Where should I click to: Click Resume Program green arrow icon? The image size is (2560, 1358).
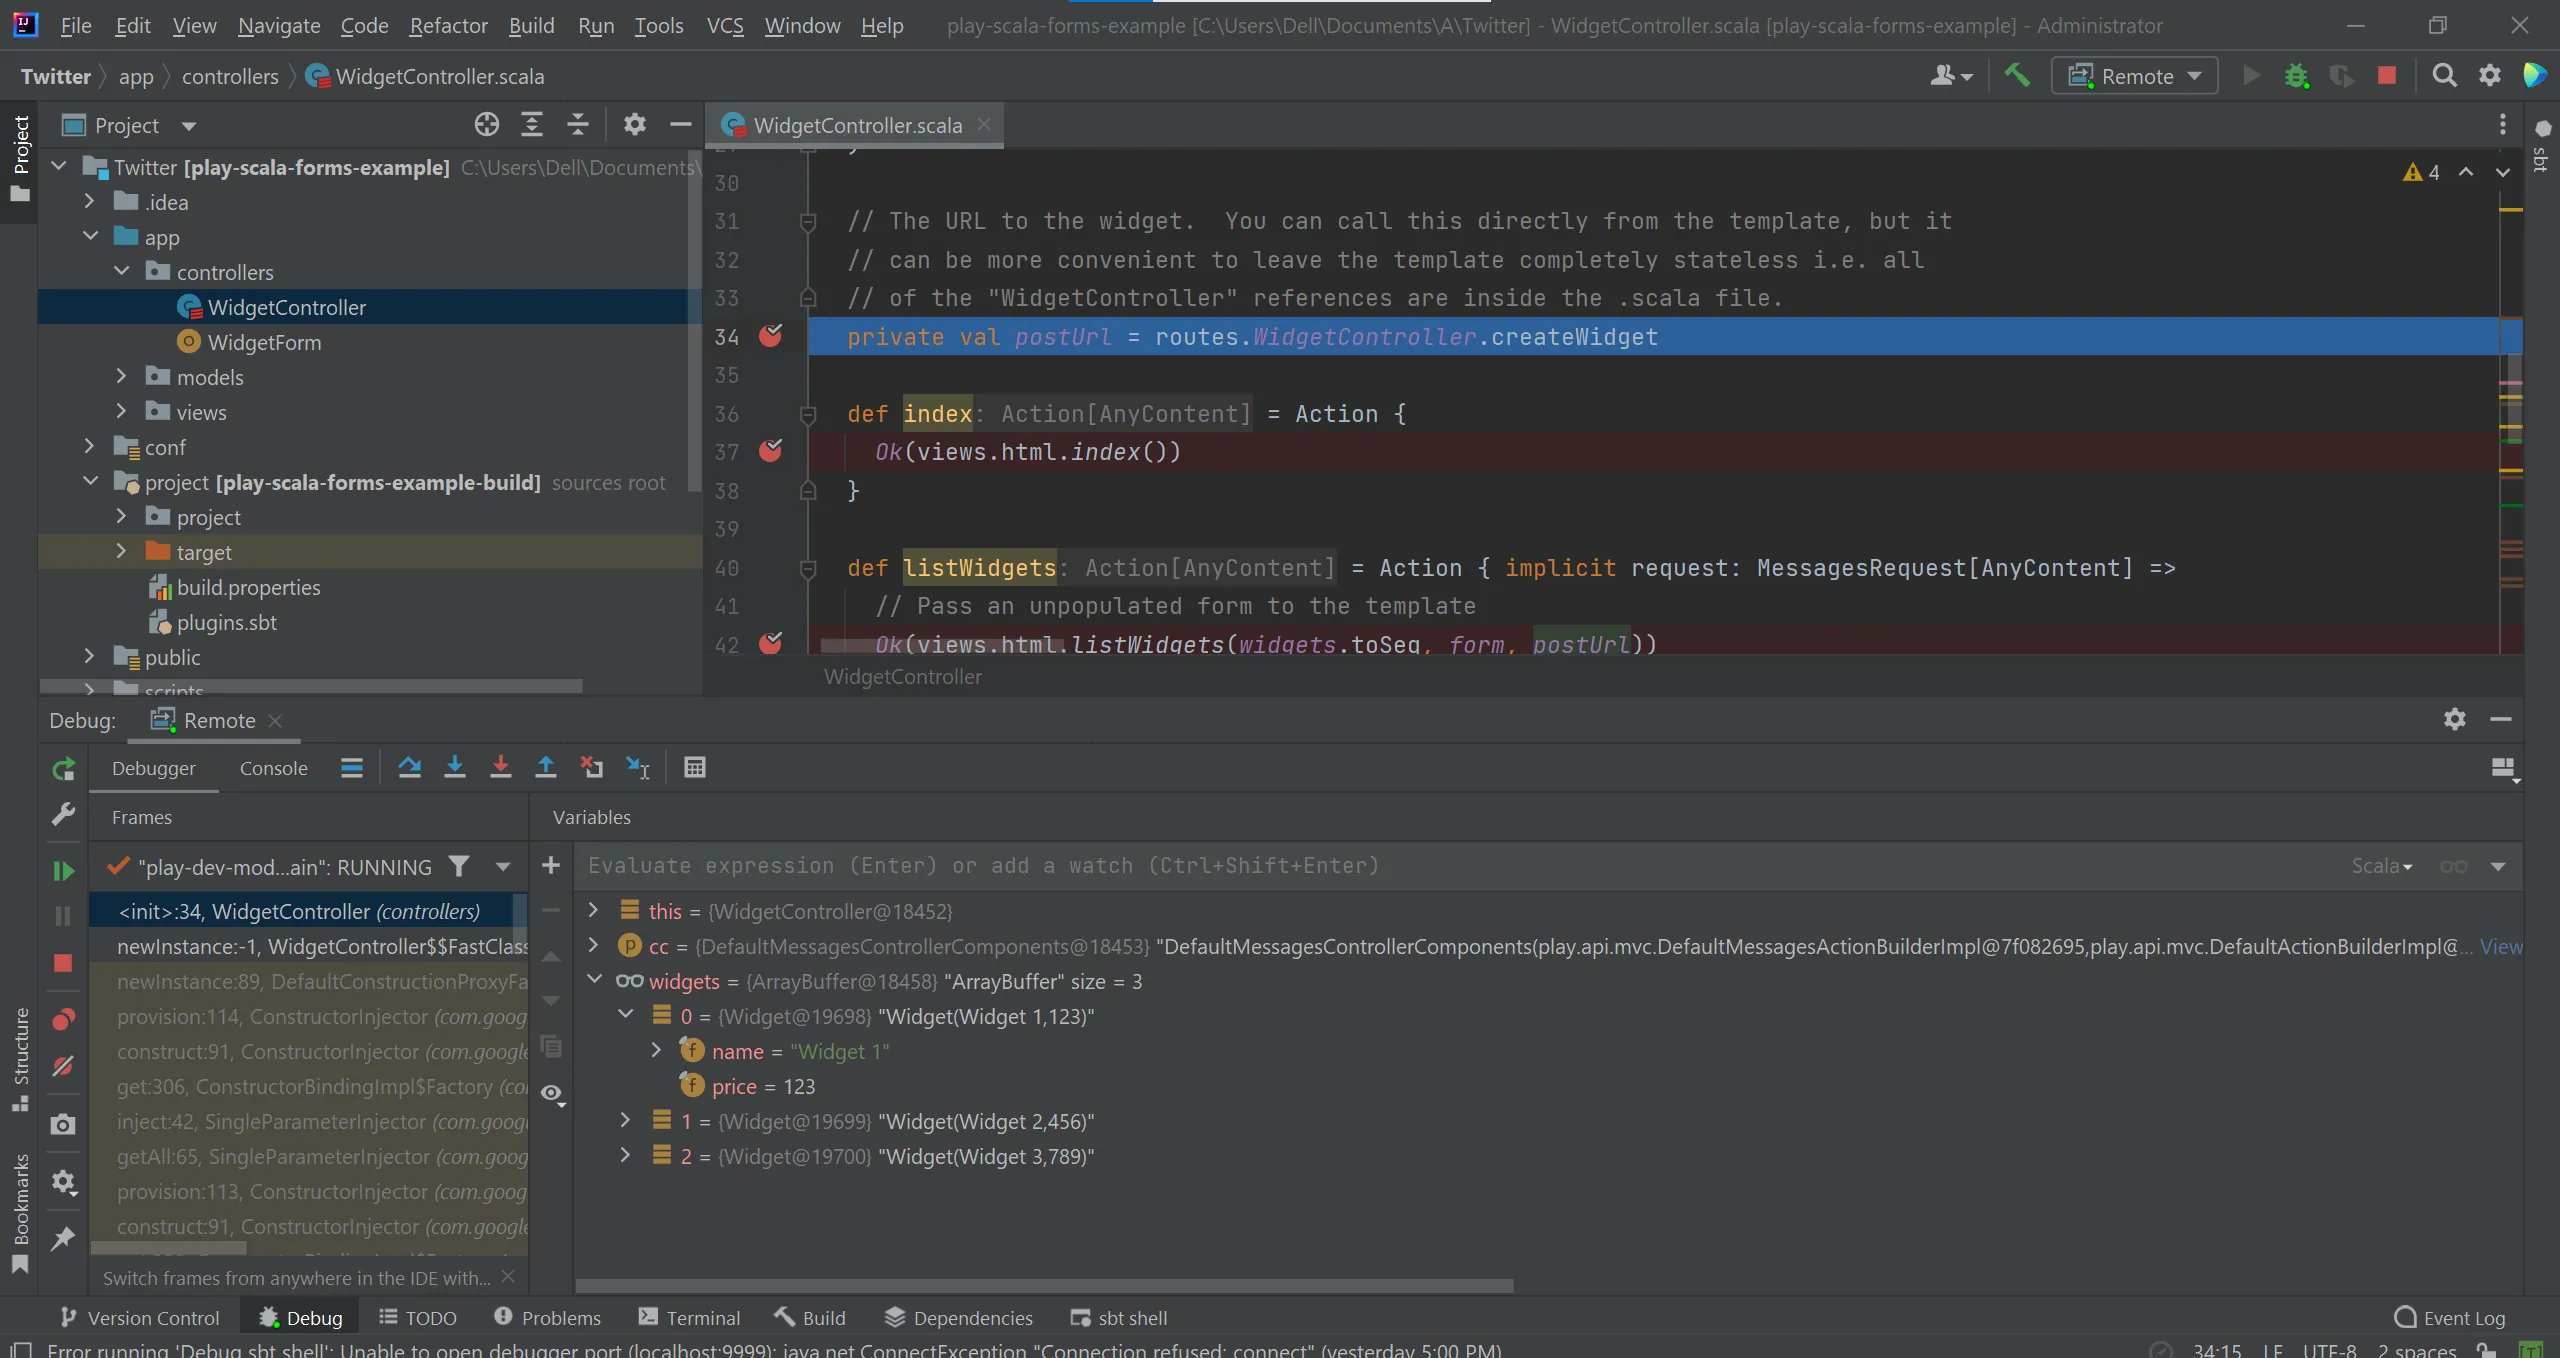(63, 870)
